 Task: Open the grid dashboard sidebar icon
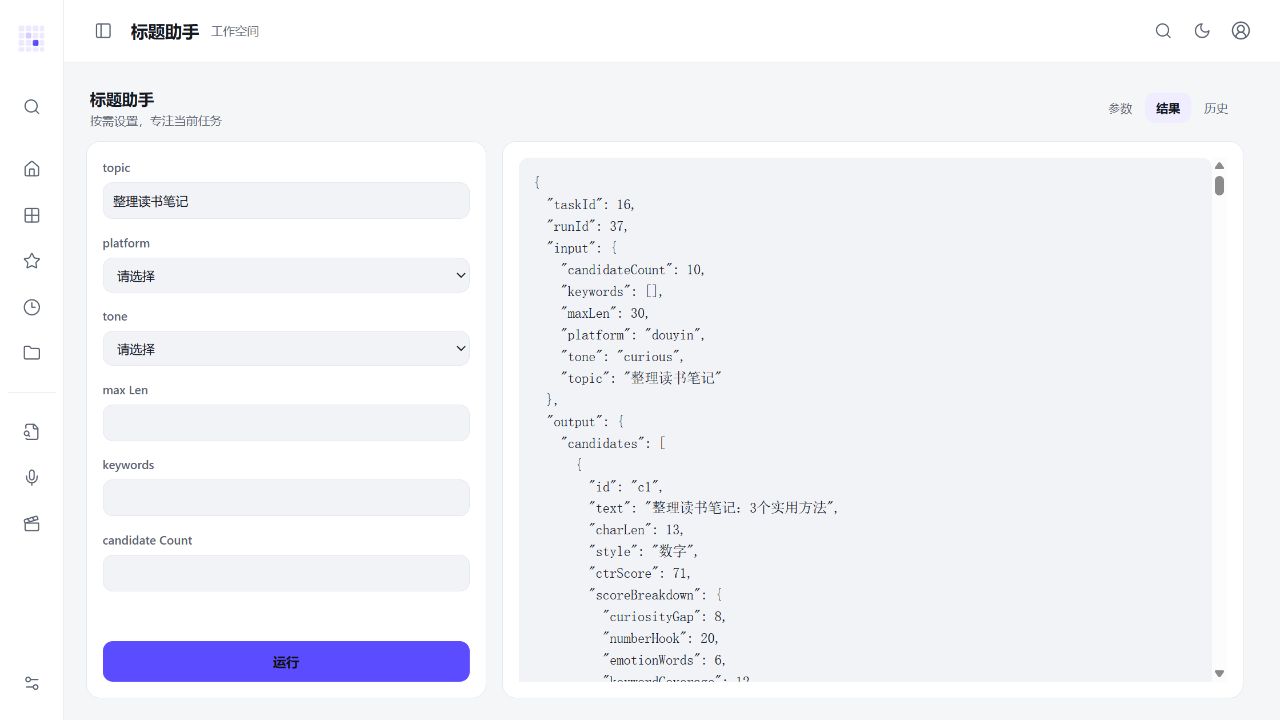(x=32, y=215)
